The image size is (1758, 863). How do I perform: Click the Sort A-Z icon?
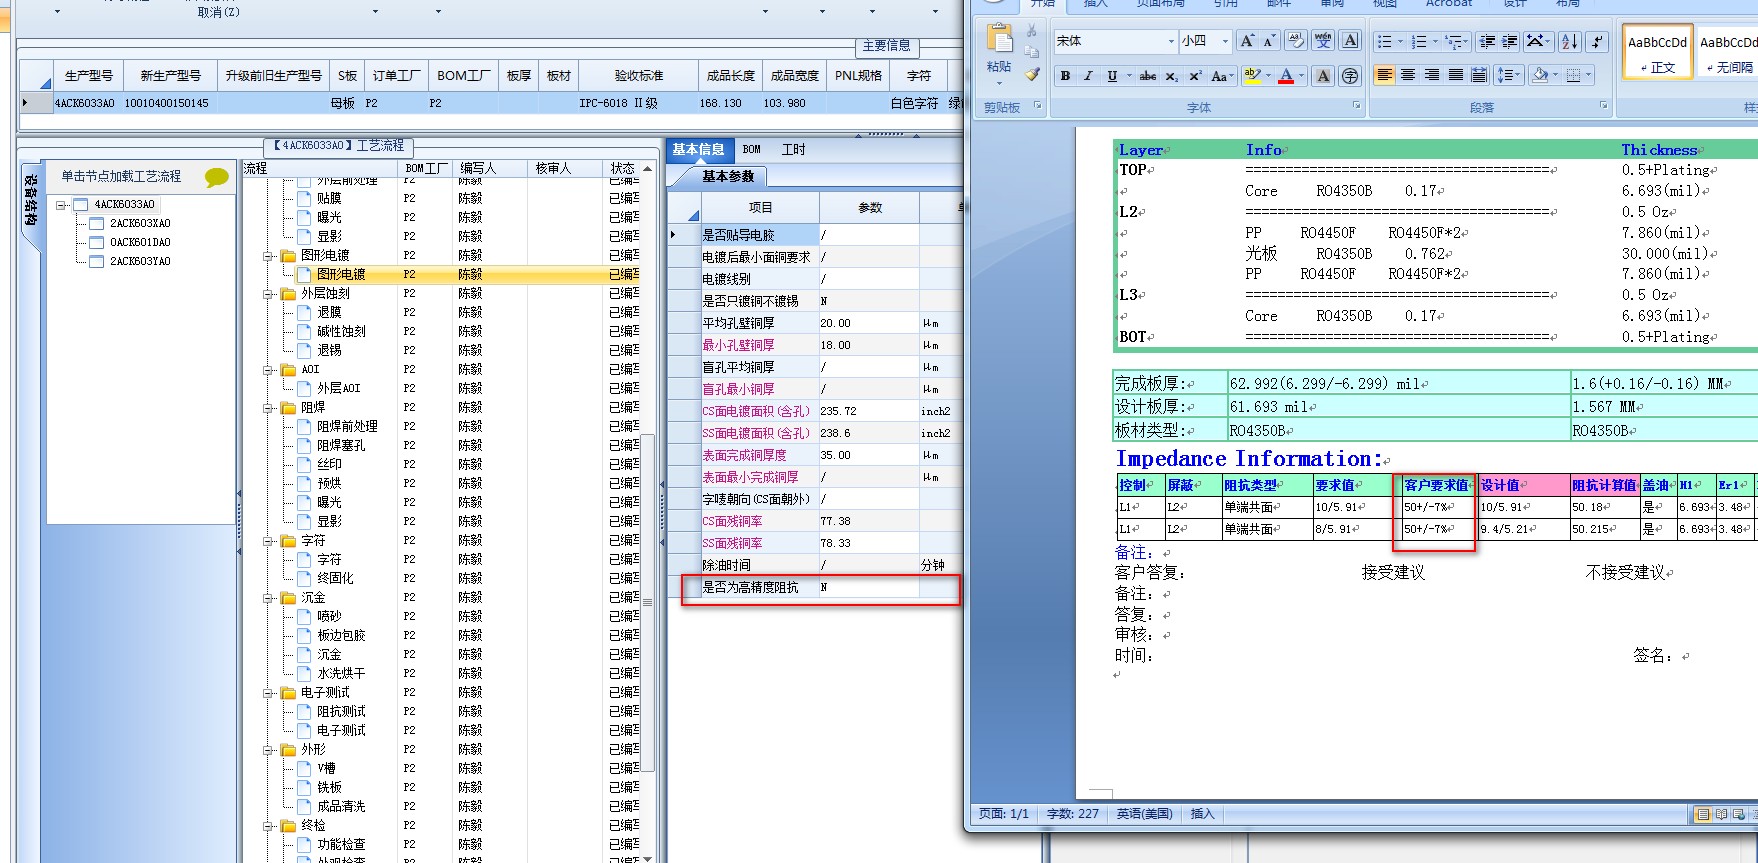coord(1570,41)
